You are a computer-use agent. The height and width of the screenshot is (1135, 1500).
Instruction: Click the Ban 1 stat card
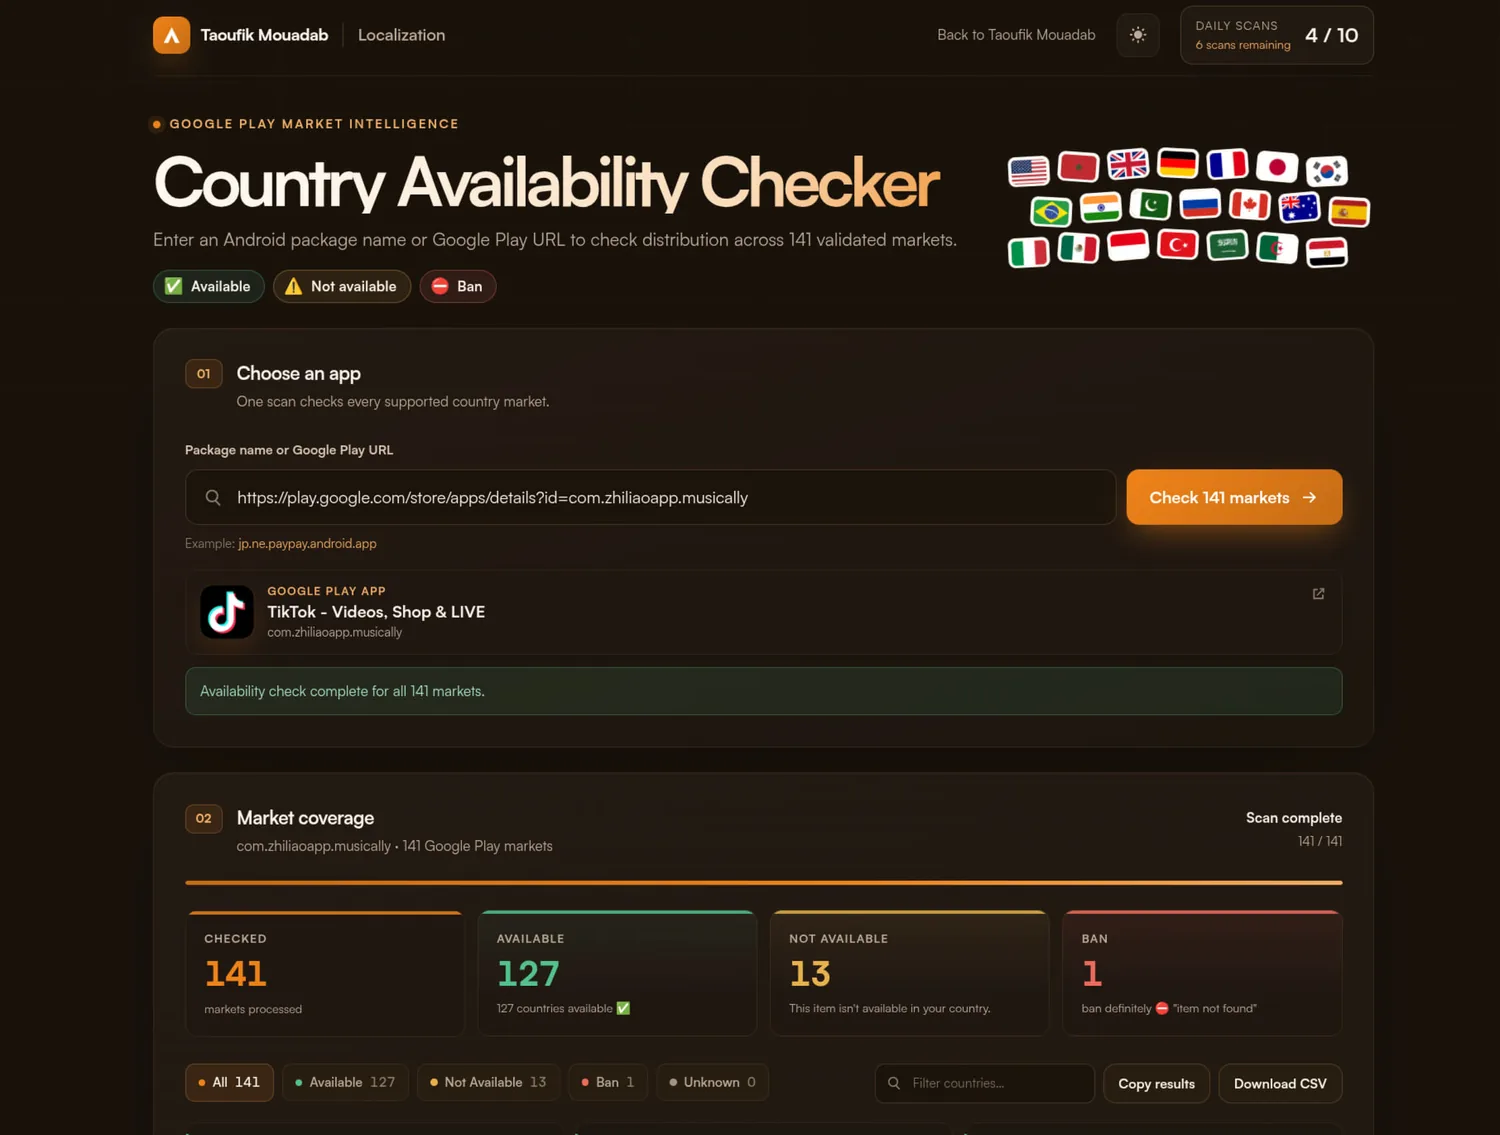click(x=1202, y=973)
